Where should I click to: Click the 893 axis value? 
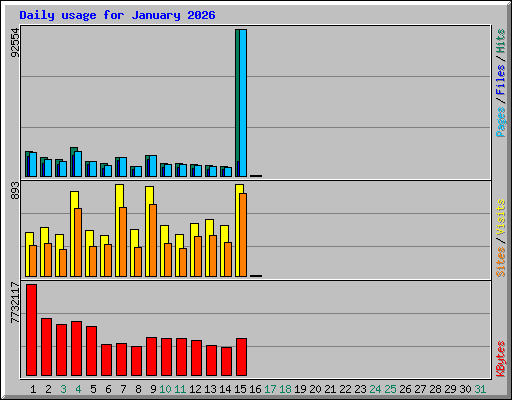(15, 191)
